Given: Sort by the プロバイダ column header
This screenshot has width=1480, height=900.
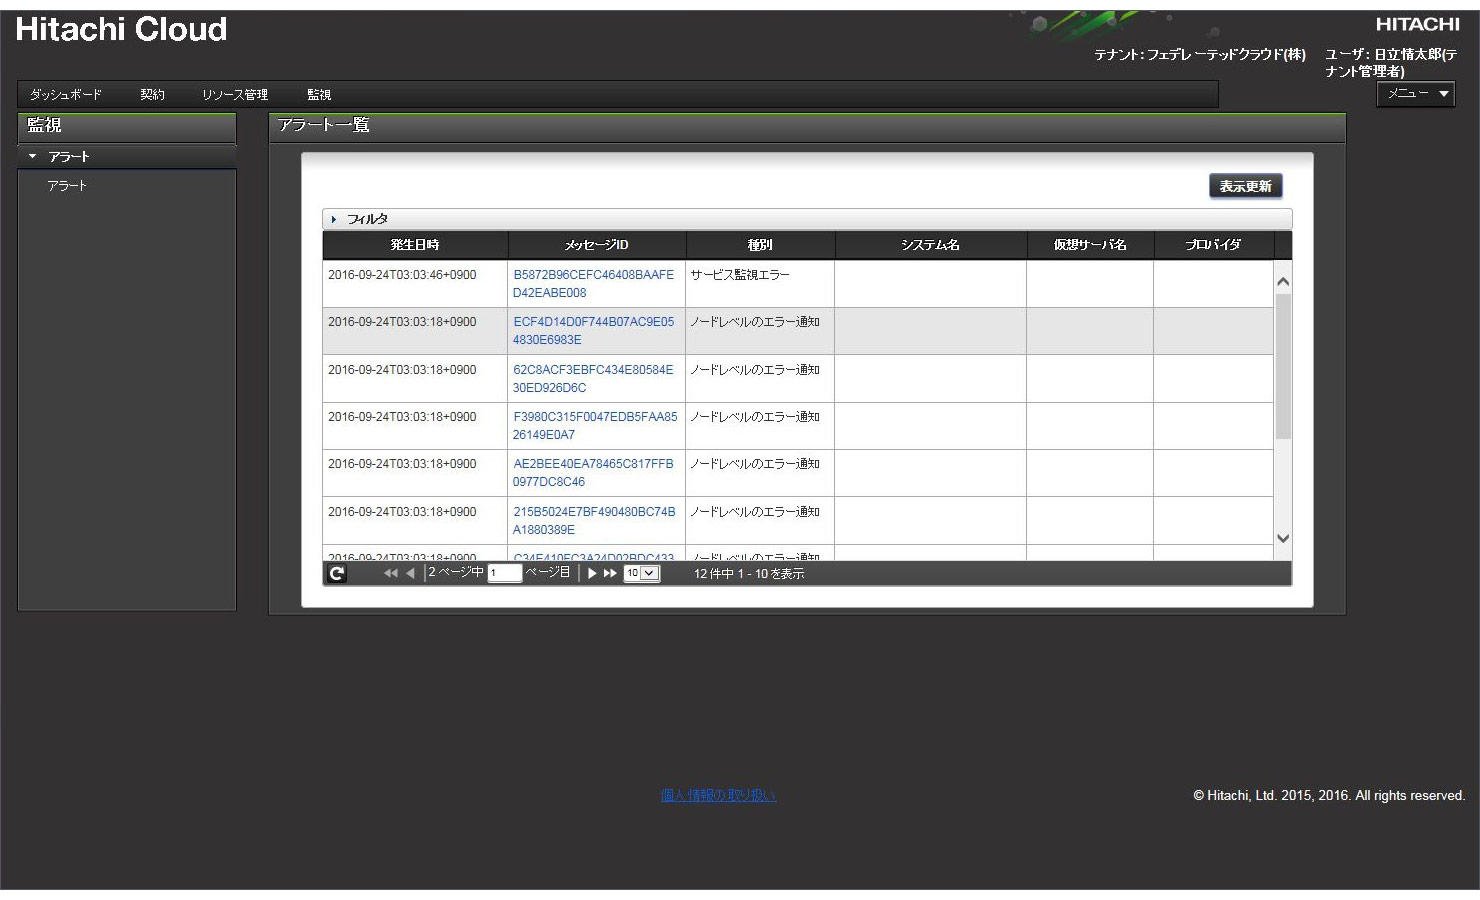Looking at the screenshot, I should (x=1214, y=245).
